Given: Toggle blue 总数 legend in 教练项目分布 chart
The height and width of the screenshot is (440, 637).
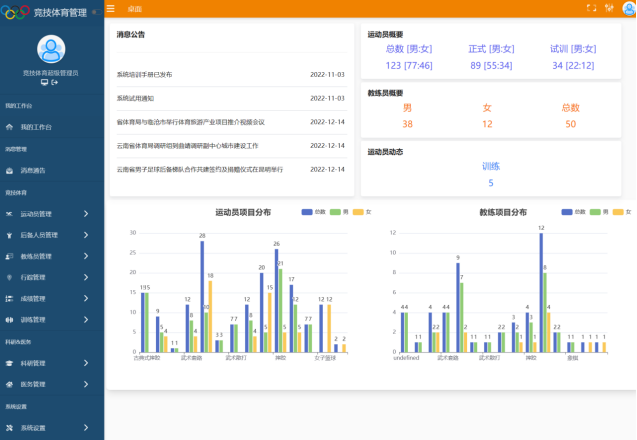Looking at the screenshot, I should (573, 212).
